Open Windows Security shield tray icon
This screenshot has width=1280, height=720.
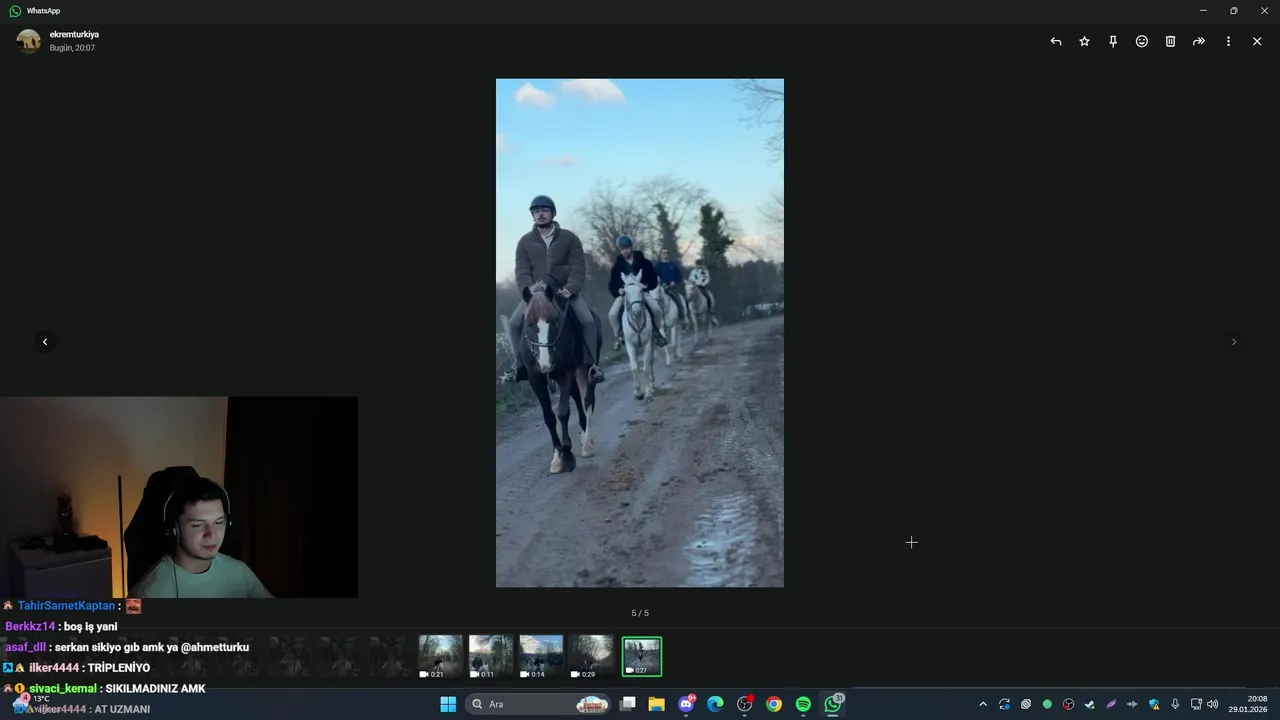[x=1154, y=704]
